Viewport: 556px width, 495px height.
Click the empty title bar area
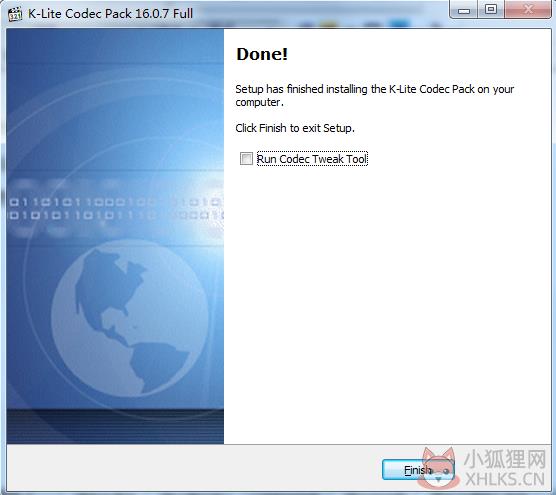(319, 14)
